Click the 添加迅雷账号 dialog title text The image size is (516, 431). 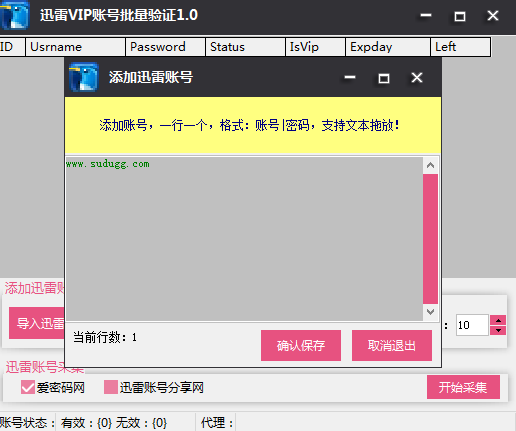point(151,77)
